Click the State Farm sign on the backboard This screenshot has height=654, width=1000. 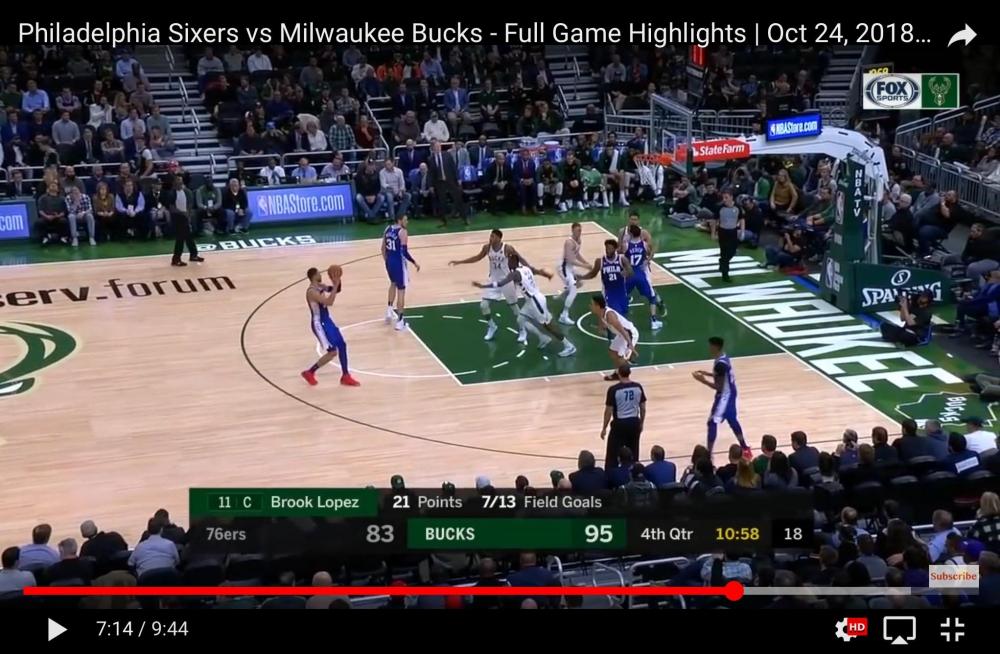pyautogui.click(x=719, y=151)
